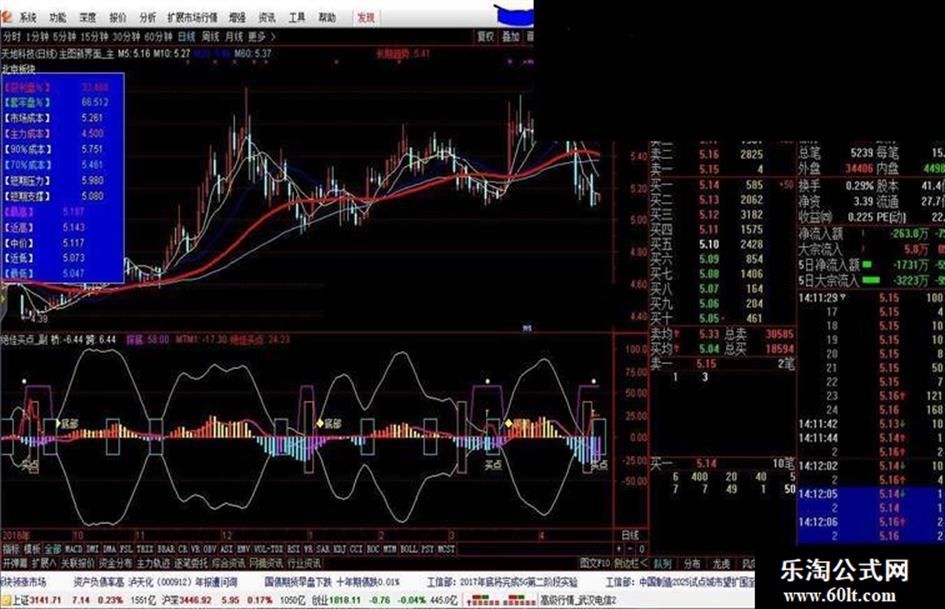This screenshot has height=609, width=945.
Task: Click the 叠加 button
Action: pos(511,37)
